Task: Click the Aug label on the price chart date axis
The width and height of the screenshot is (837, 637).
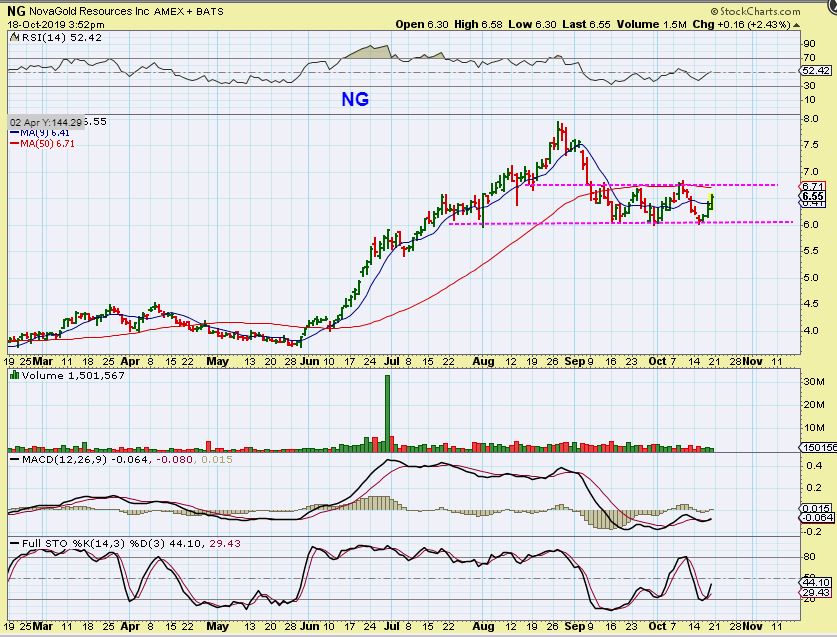Action: [483, 361]
